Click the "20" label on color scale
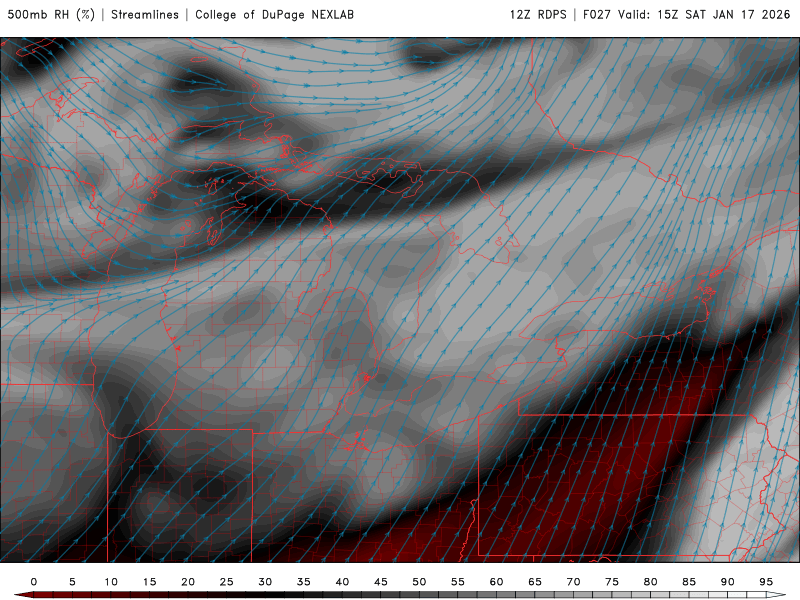 point(188,582)
